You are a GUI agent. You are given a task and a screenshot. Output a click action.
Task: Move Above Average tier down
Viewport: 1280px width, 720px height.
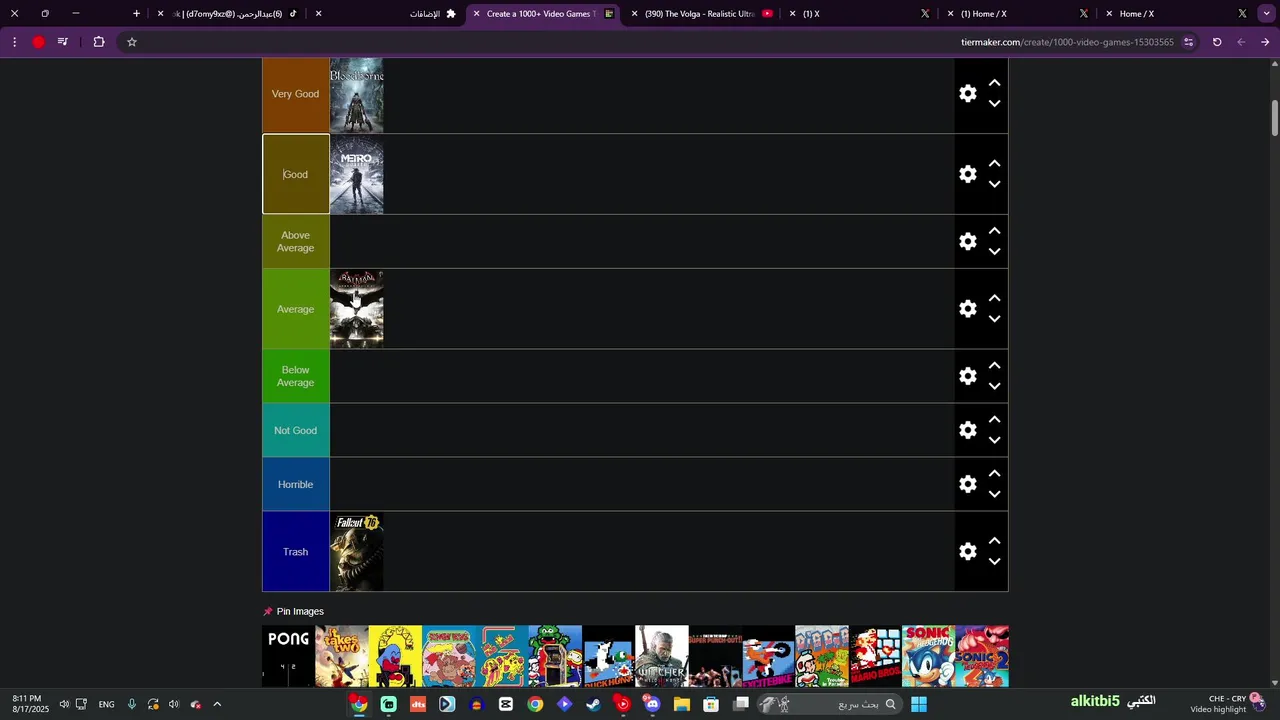(994, 251)
